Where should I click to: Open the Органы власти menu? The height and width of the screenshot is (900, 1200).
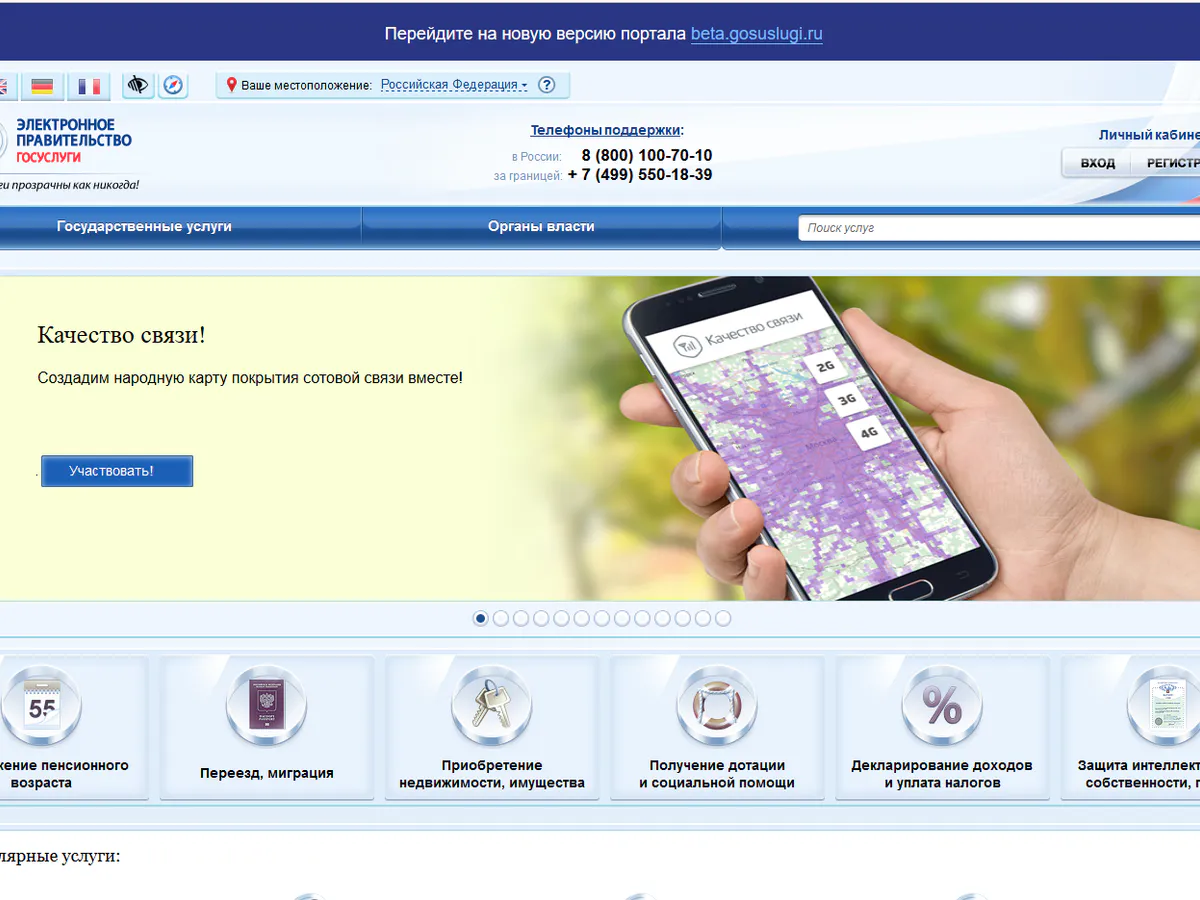click(x=541, y=227)
